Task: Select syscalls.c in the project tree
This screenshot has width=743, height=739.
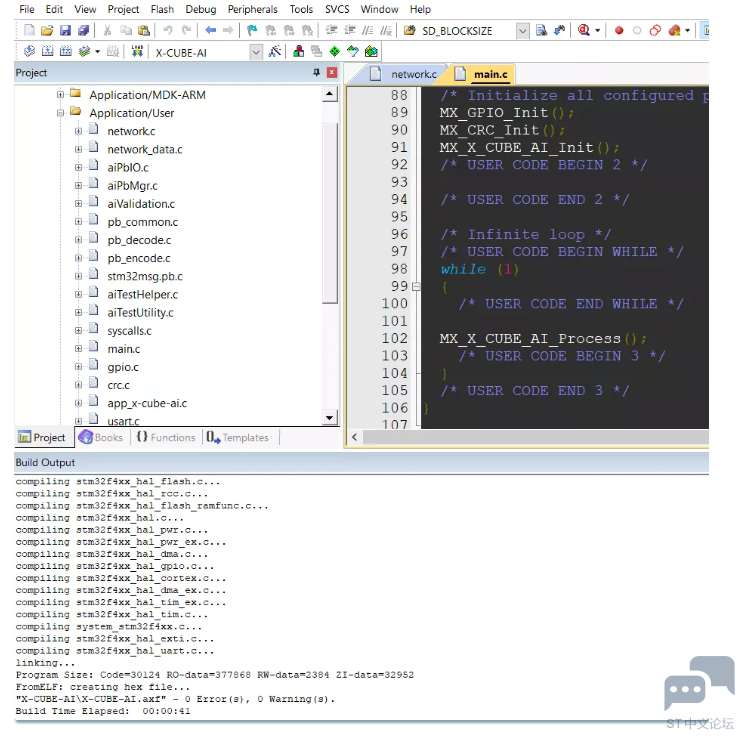Action: 129,331
